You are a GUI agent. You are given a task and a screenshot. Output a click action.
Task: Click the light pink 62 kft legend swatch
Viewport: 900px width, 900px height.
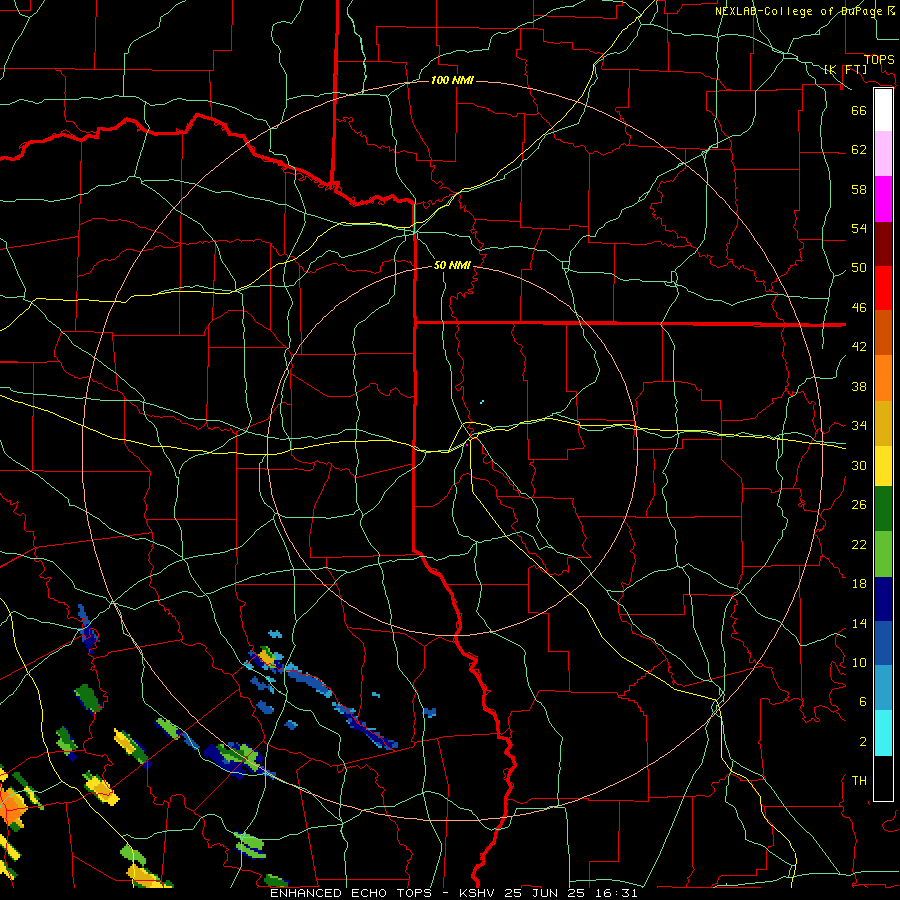click(x=883, y=154)
